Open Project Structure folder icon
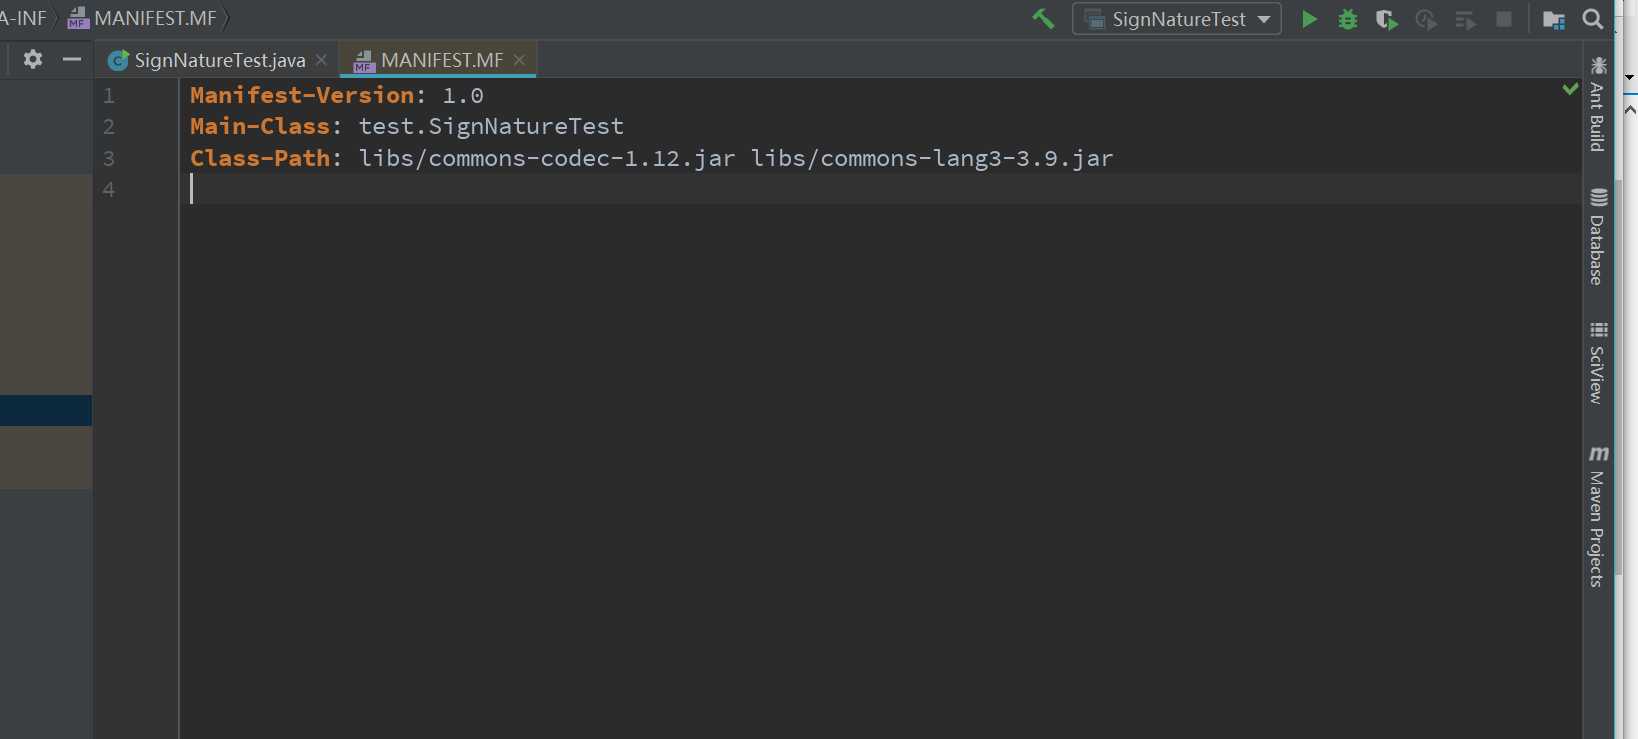1638x739 pixels. pos(1554,19)
